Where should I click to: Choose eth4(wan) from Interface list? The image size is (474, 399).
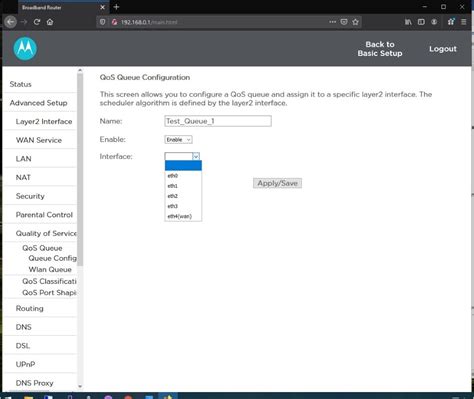click(183, 217)
